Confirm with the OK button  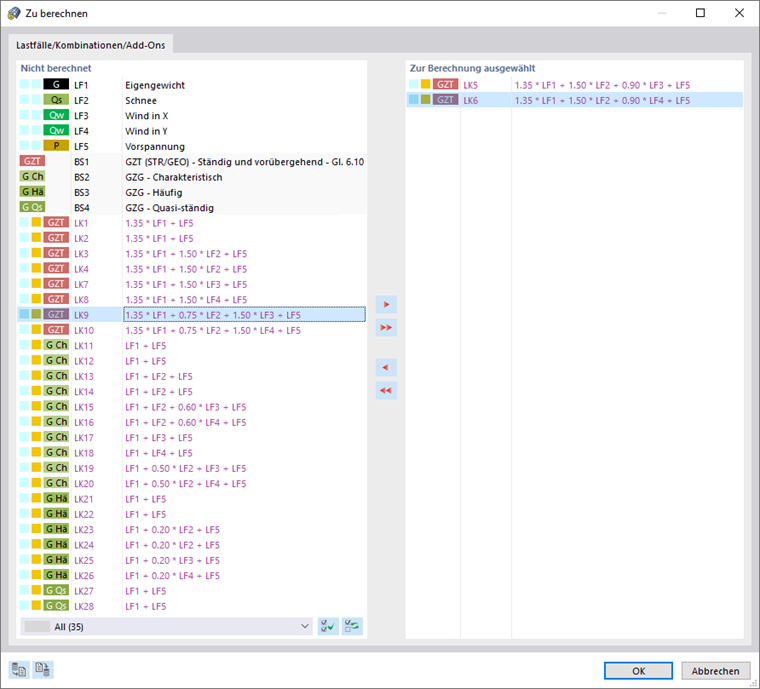pyautogui.click(x=638, y=671)
